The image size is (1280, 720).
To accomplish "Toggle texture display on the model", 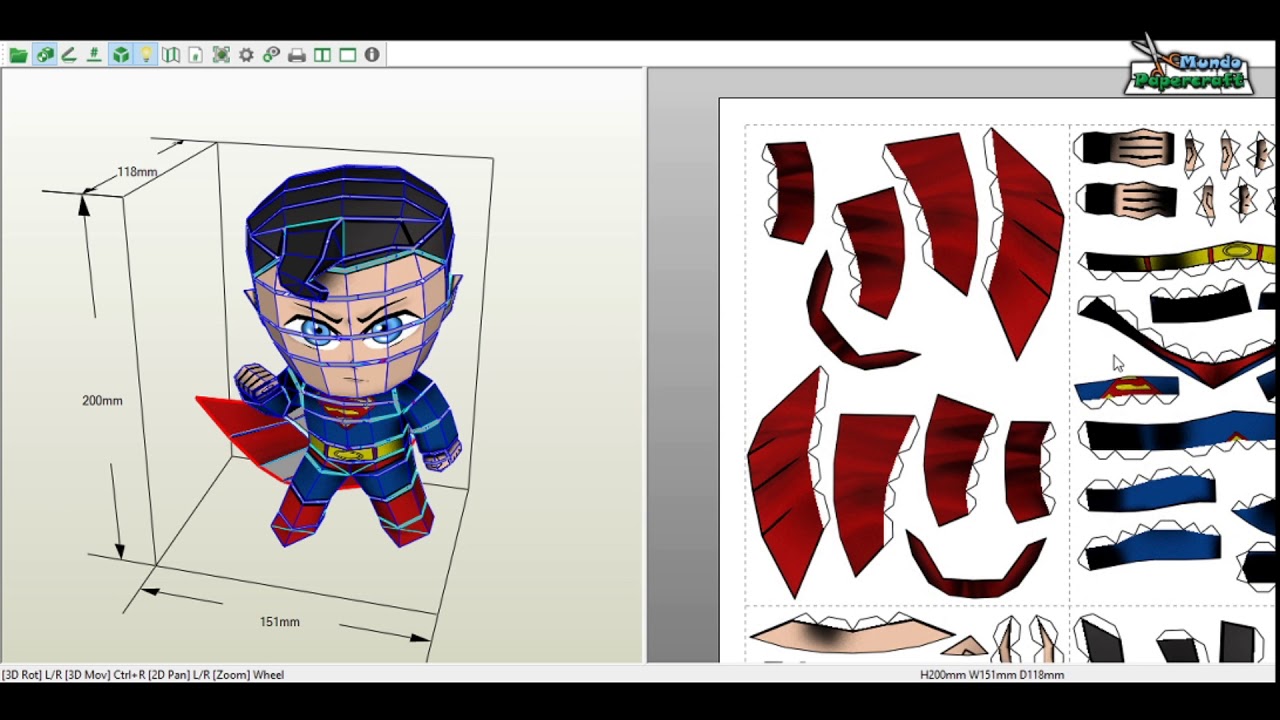I will 44,55.
